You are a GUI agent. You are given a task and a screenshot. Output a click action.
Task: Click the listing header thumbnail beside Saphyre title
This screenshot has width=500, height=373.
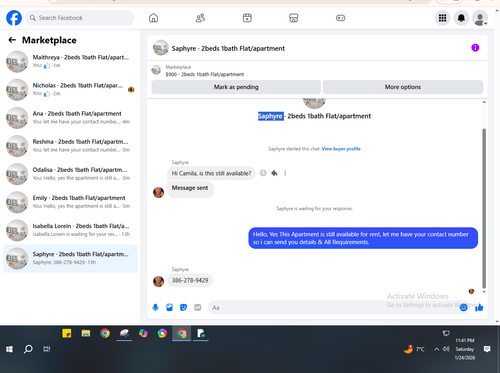click(161, 48)
